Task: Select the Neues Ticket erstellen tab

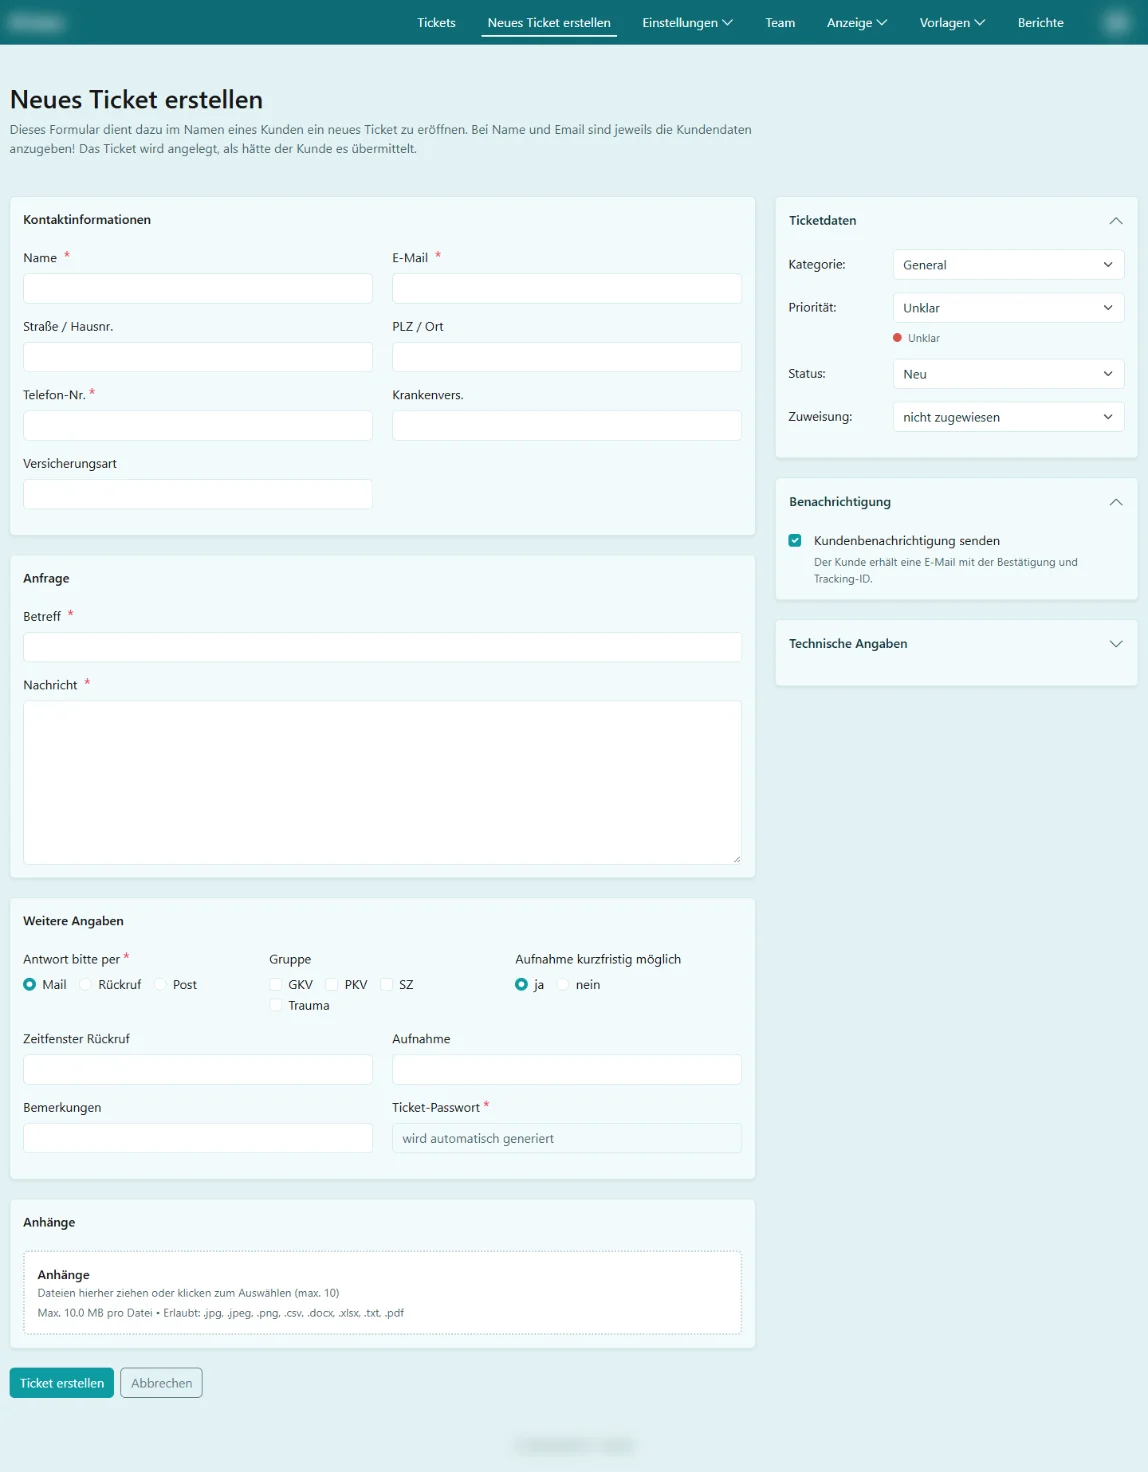Action: point(549,22)
